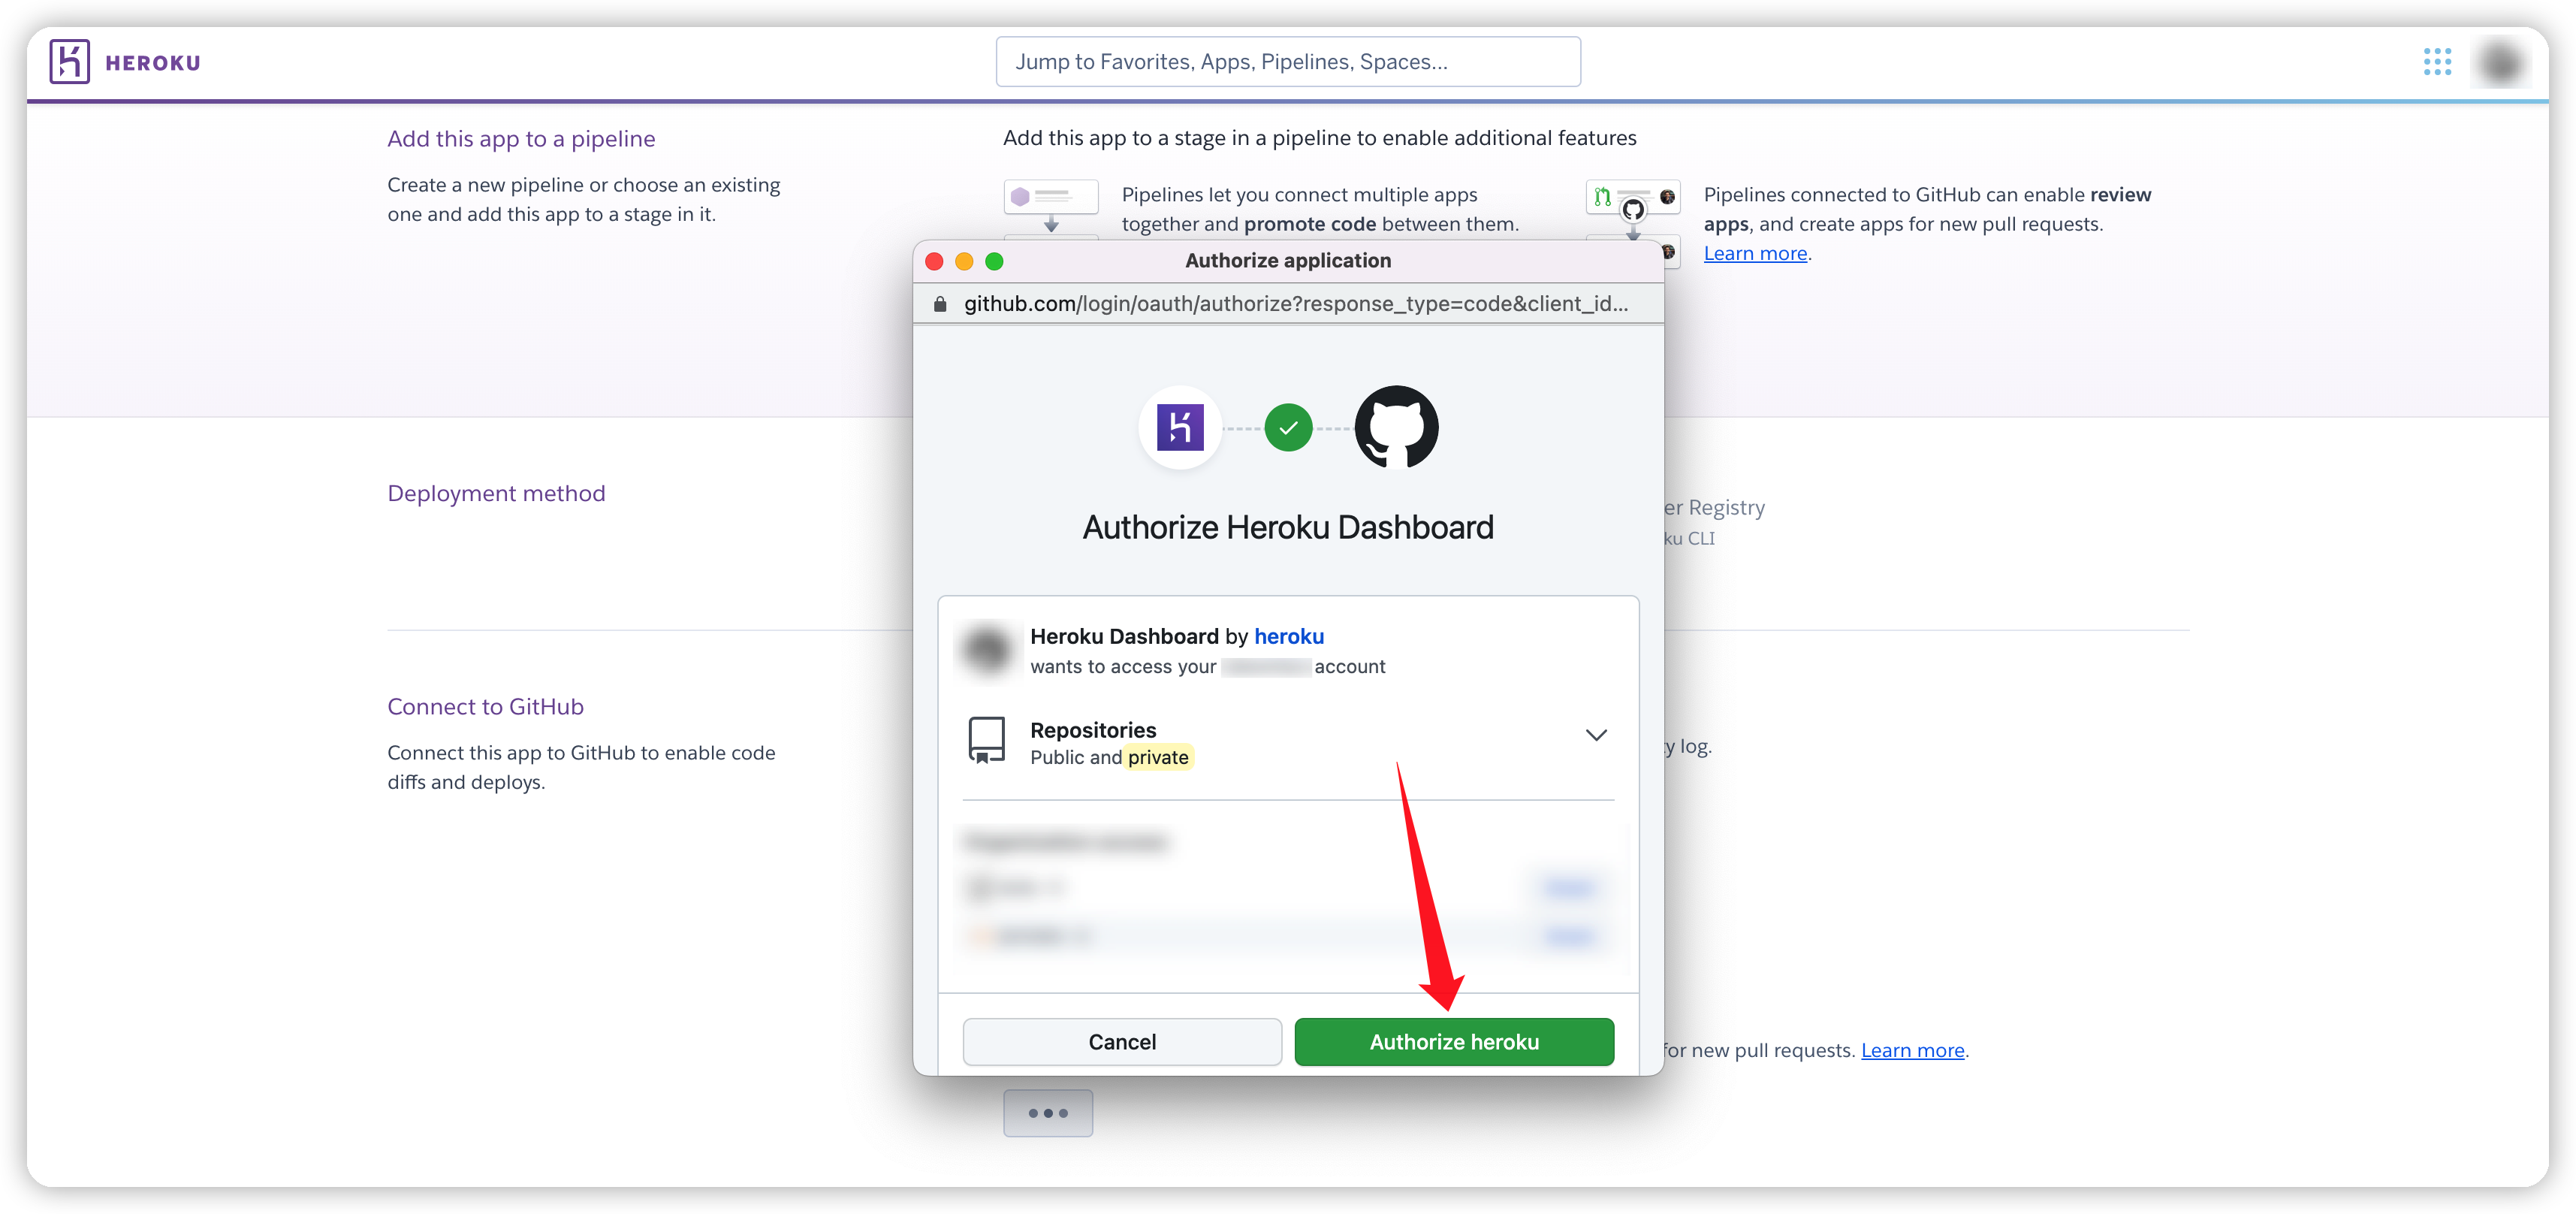Click the lock icon in address bar
The image size is (2576, 1214).
(939, 304)
